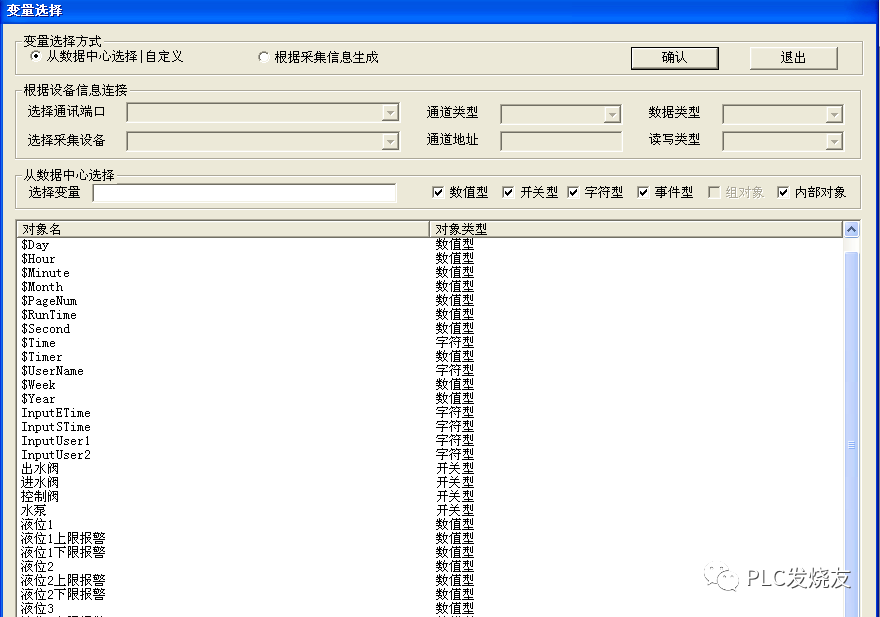Open the 选择通讯端口 dropdown
The width and height of the screenshot is (880, 617).
click(390, 113)
